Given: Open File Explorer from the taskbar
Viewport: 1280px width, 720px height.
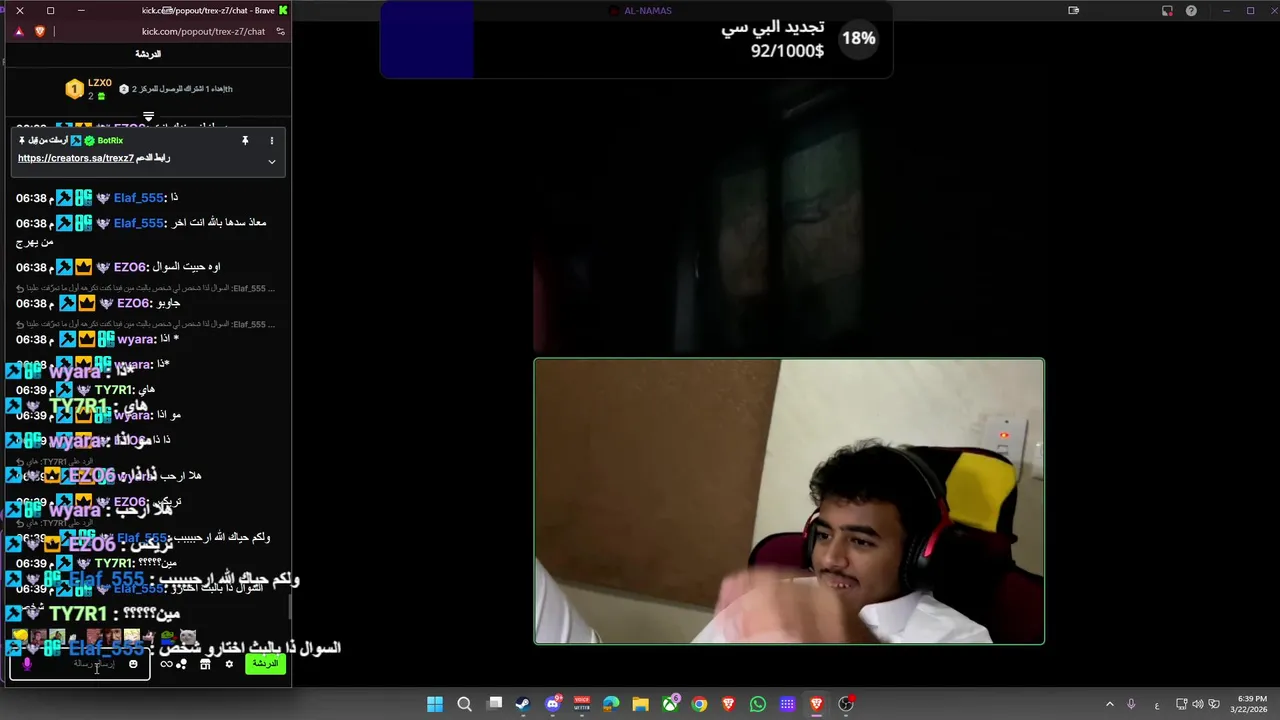Looking at the screenshot, I should pyautogui.click(x=640, y=704).
